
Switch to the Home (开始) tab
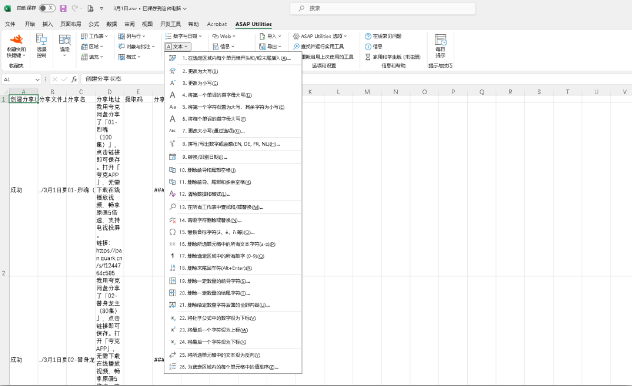tap(30, 24)
